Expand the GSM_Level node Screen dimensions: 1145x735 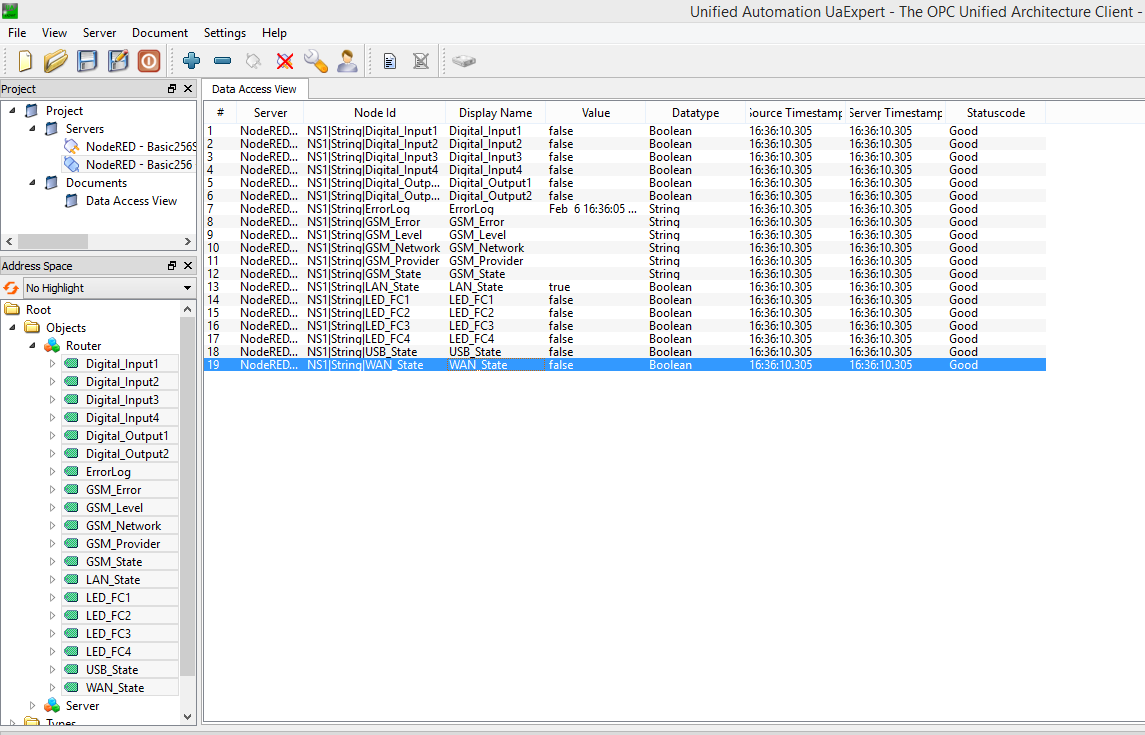(52, 507)
